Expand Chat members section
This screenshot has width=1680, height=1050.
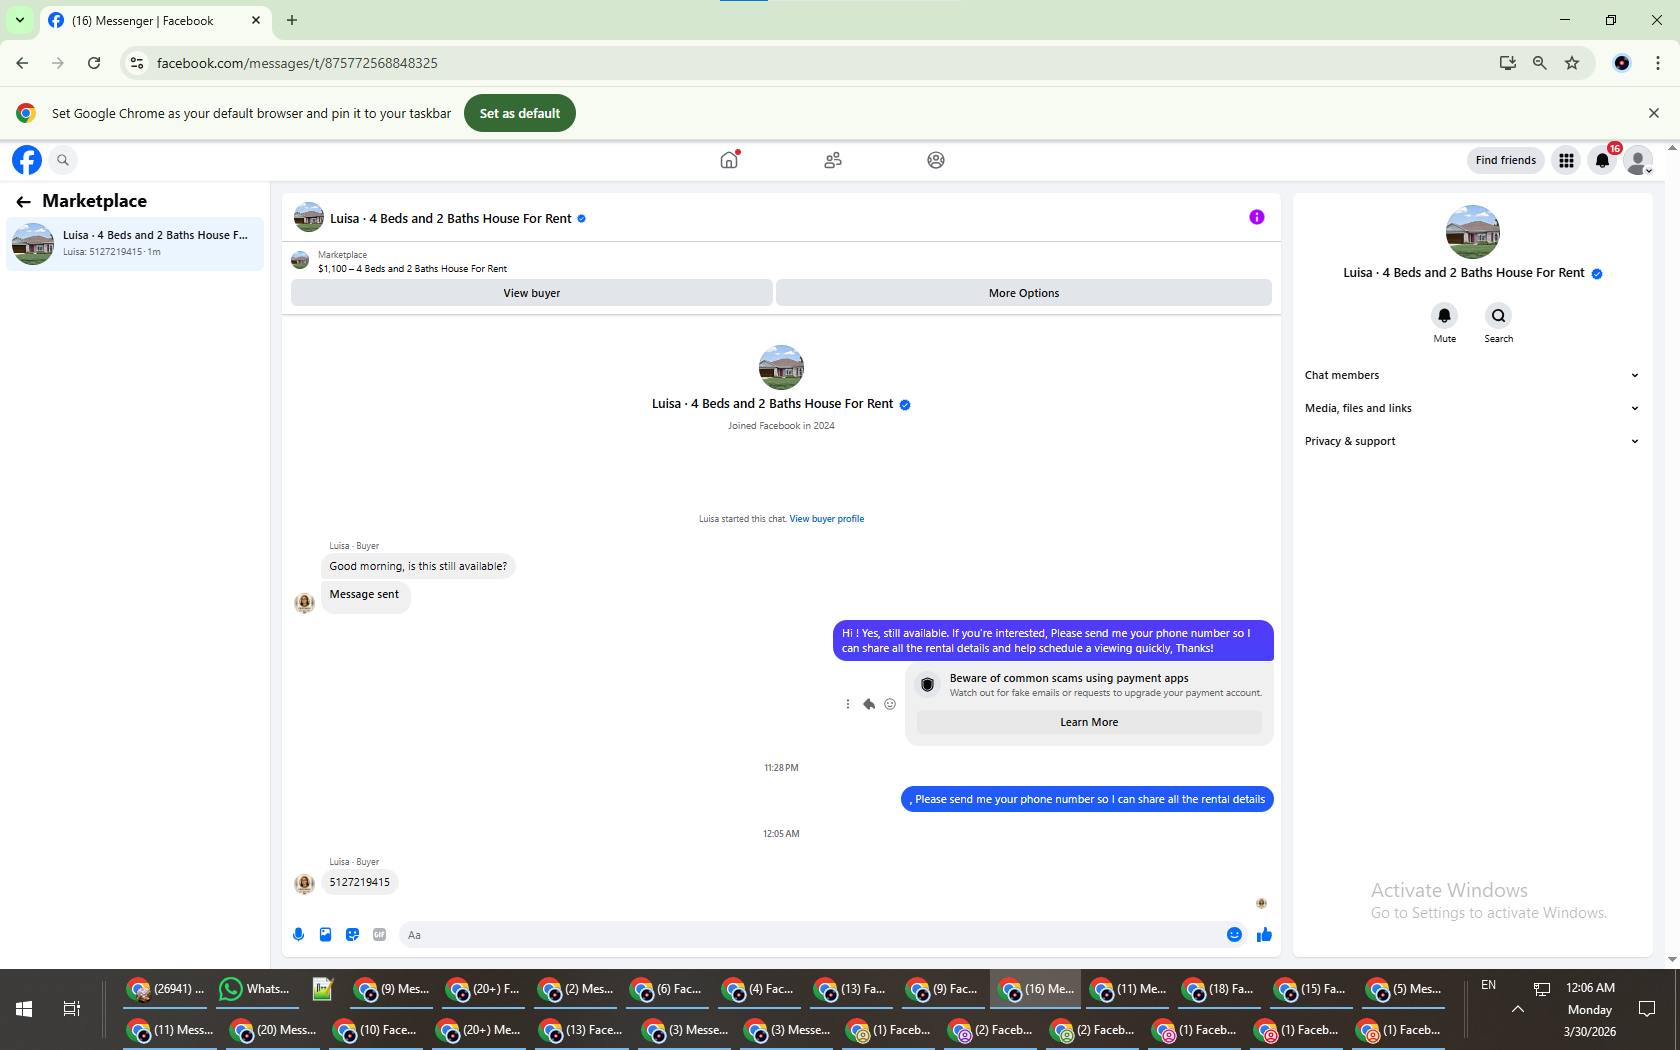point(1472,375)
